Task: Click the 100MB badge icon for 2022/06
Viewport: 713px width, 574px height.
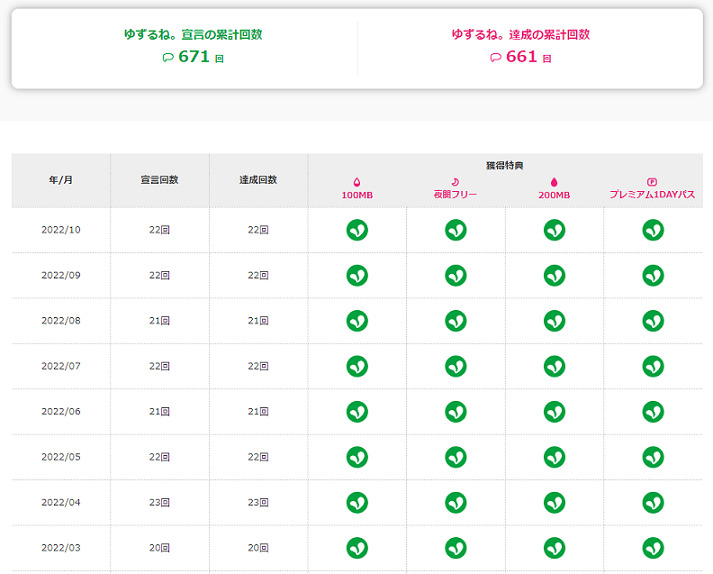Action: pos(357,411)
